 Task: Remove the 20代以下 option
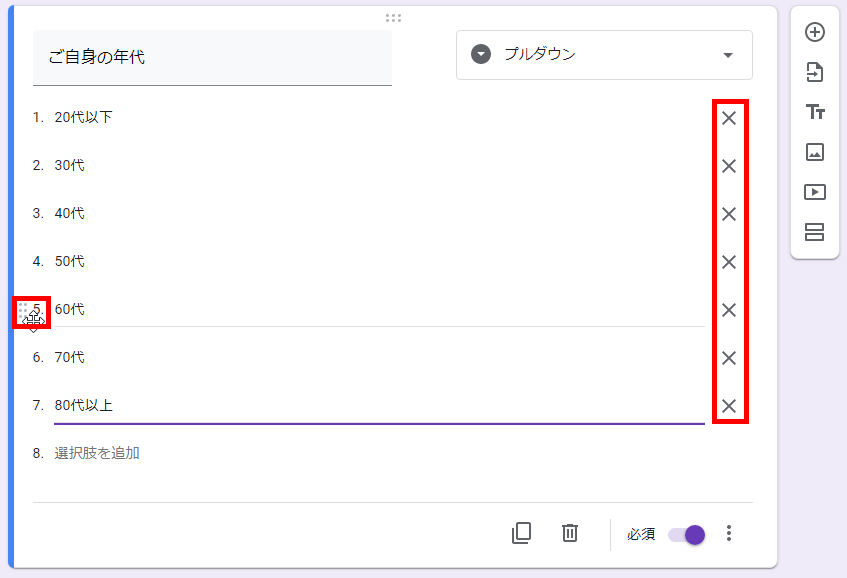(x=729, y=118)
